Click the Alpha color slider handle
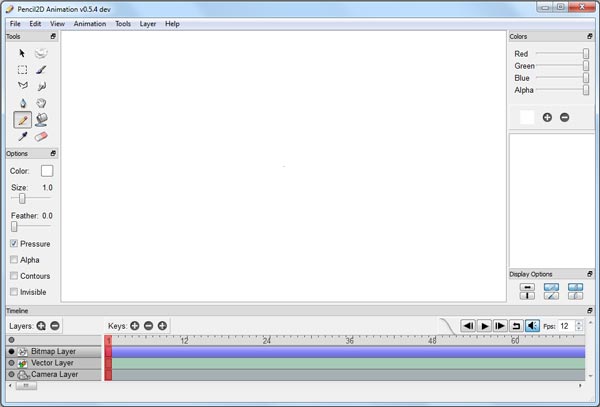This screenshot has height=407, width=600. [586, 90]
